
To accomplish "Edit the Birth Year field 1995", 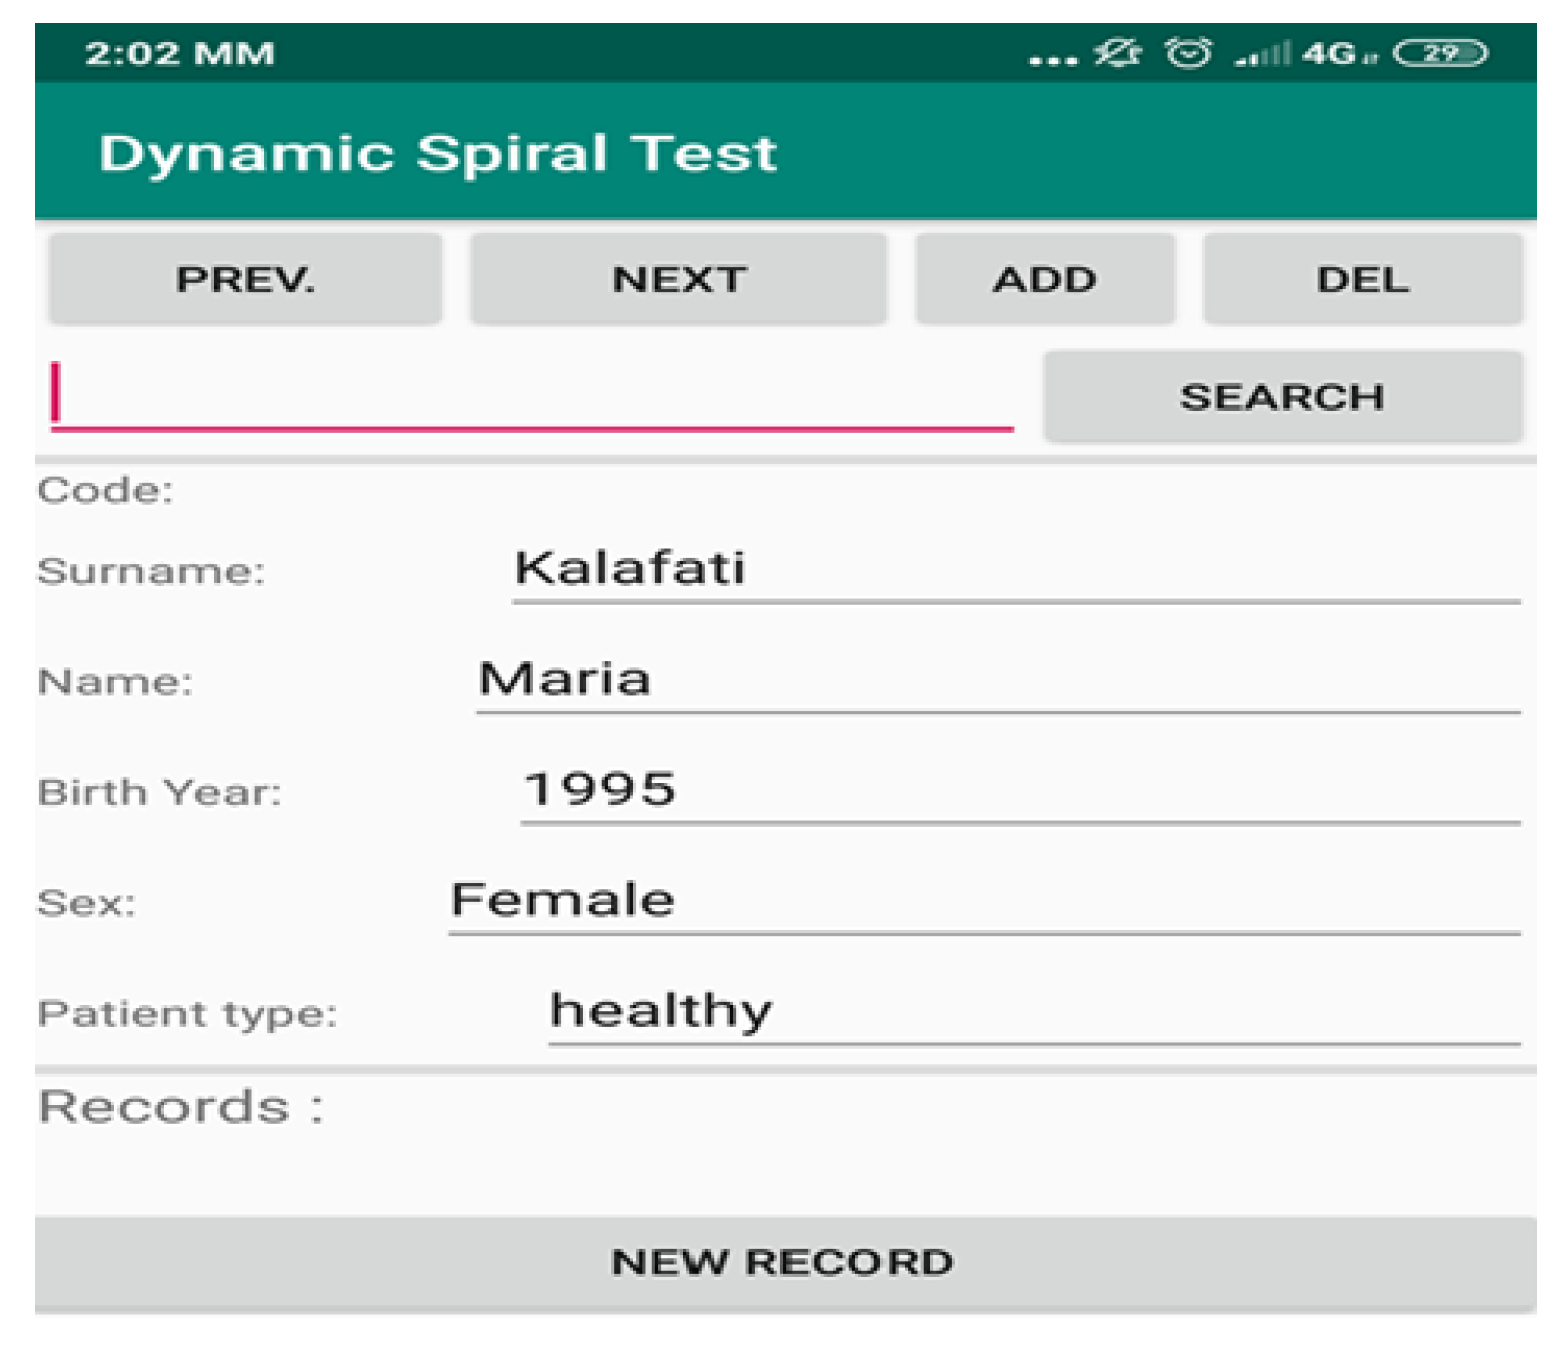I will tap(1019, 790).
